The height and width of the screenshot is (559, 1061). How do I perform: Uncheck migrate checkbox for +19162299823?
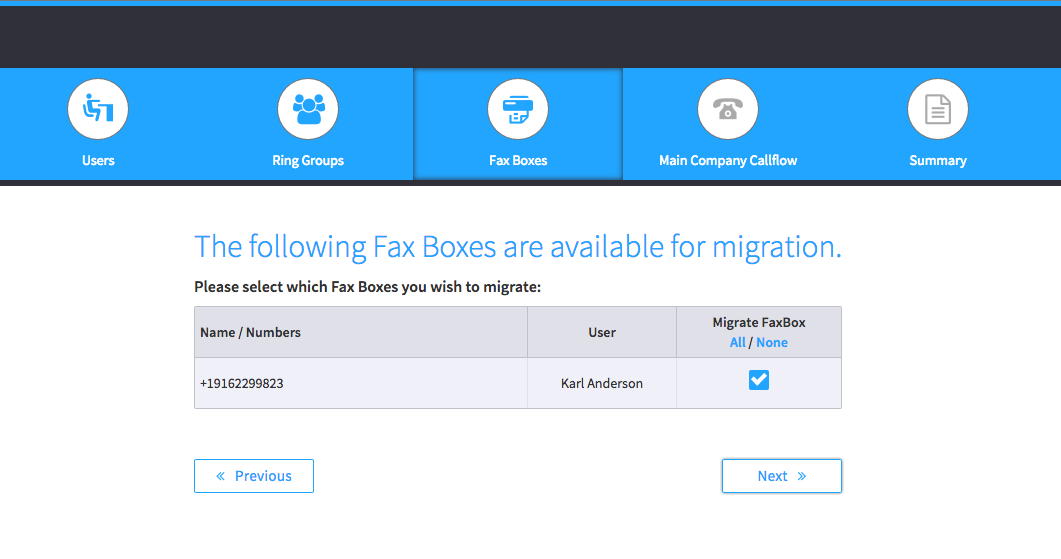click(x=759, y=380)
